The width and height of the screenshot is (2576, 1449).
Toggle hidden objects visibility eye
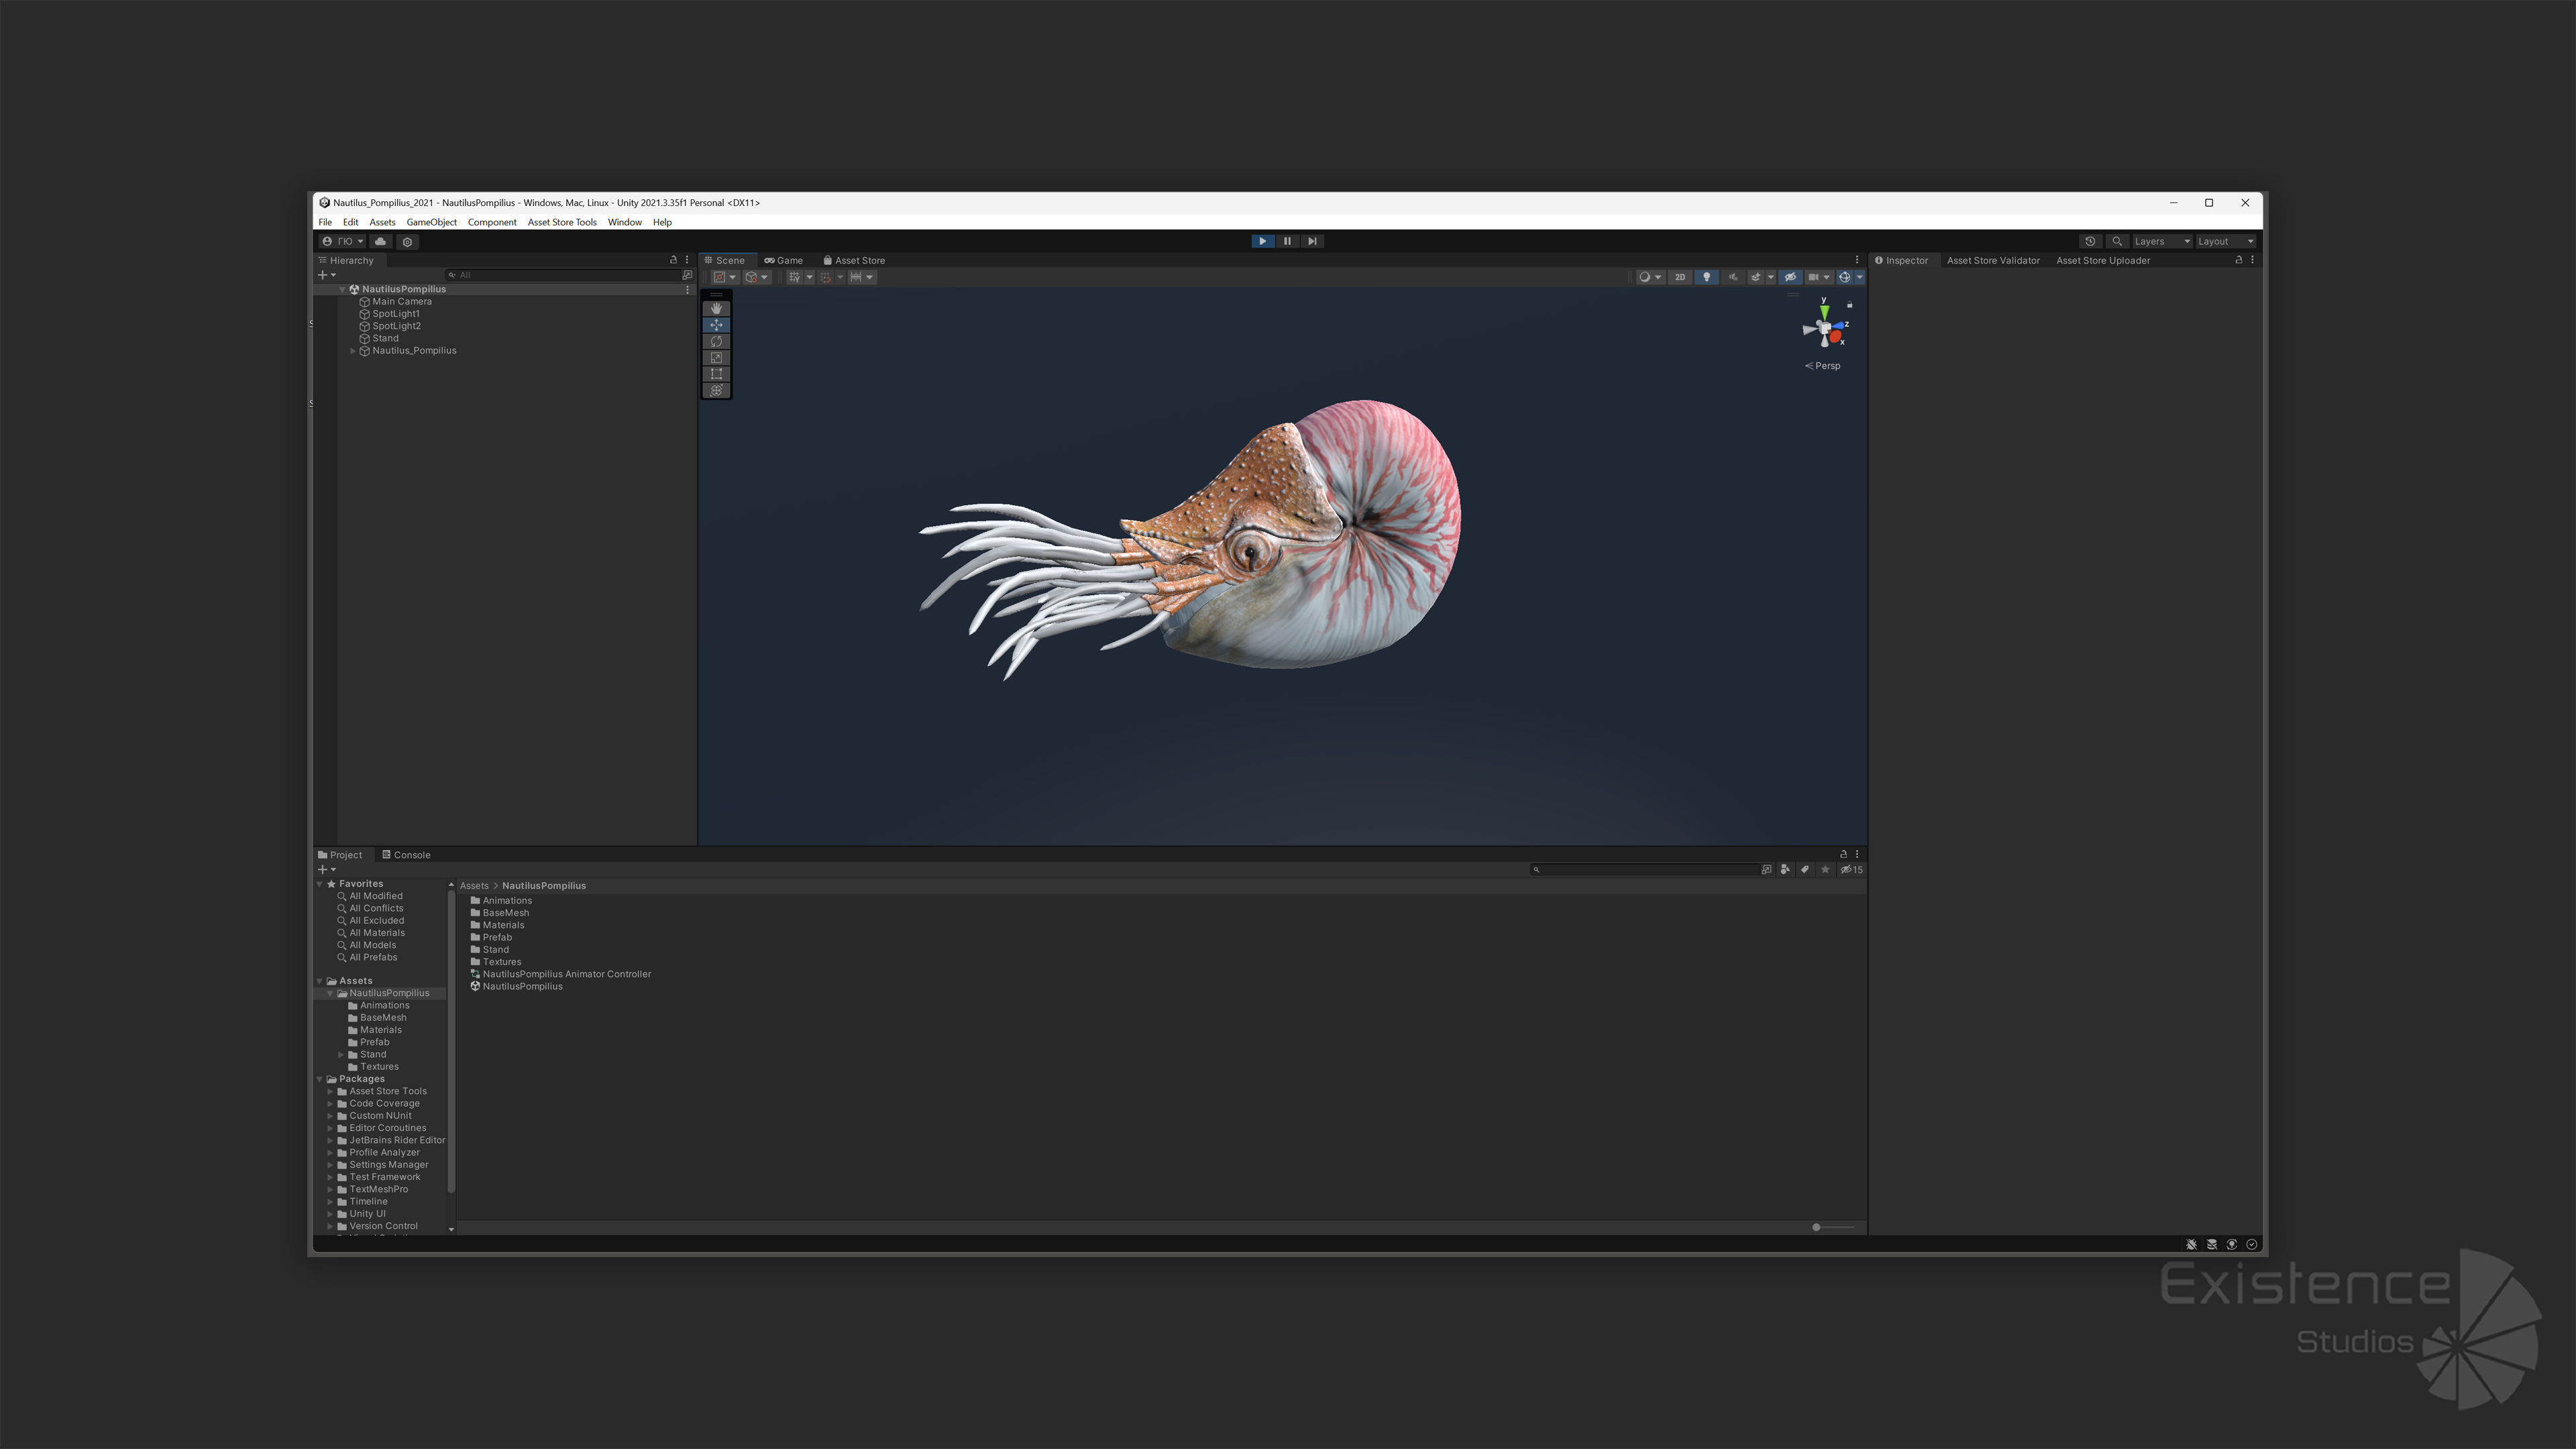pos(1790,277)
